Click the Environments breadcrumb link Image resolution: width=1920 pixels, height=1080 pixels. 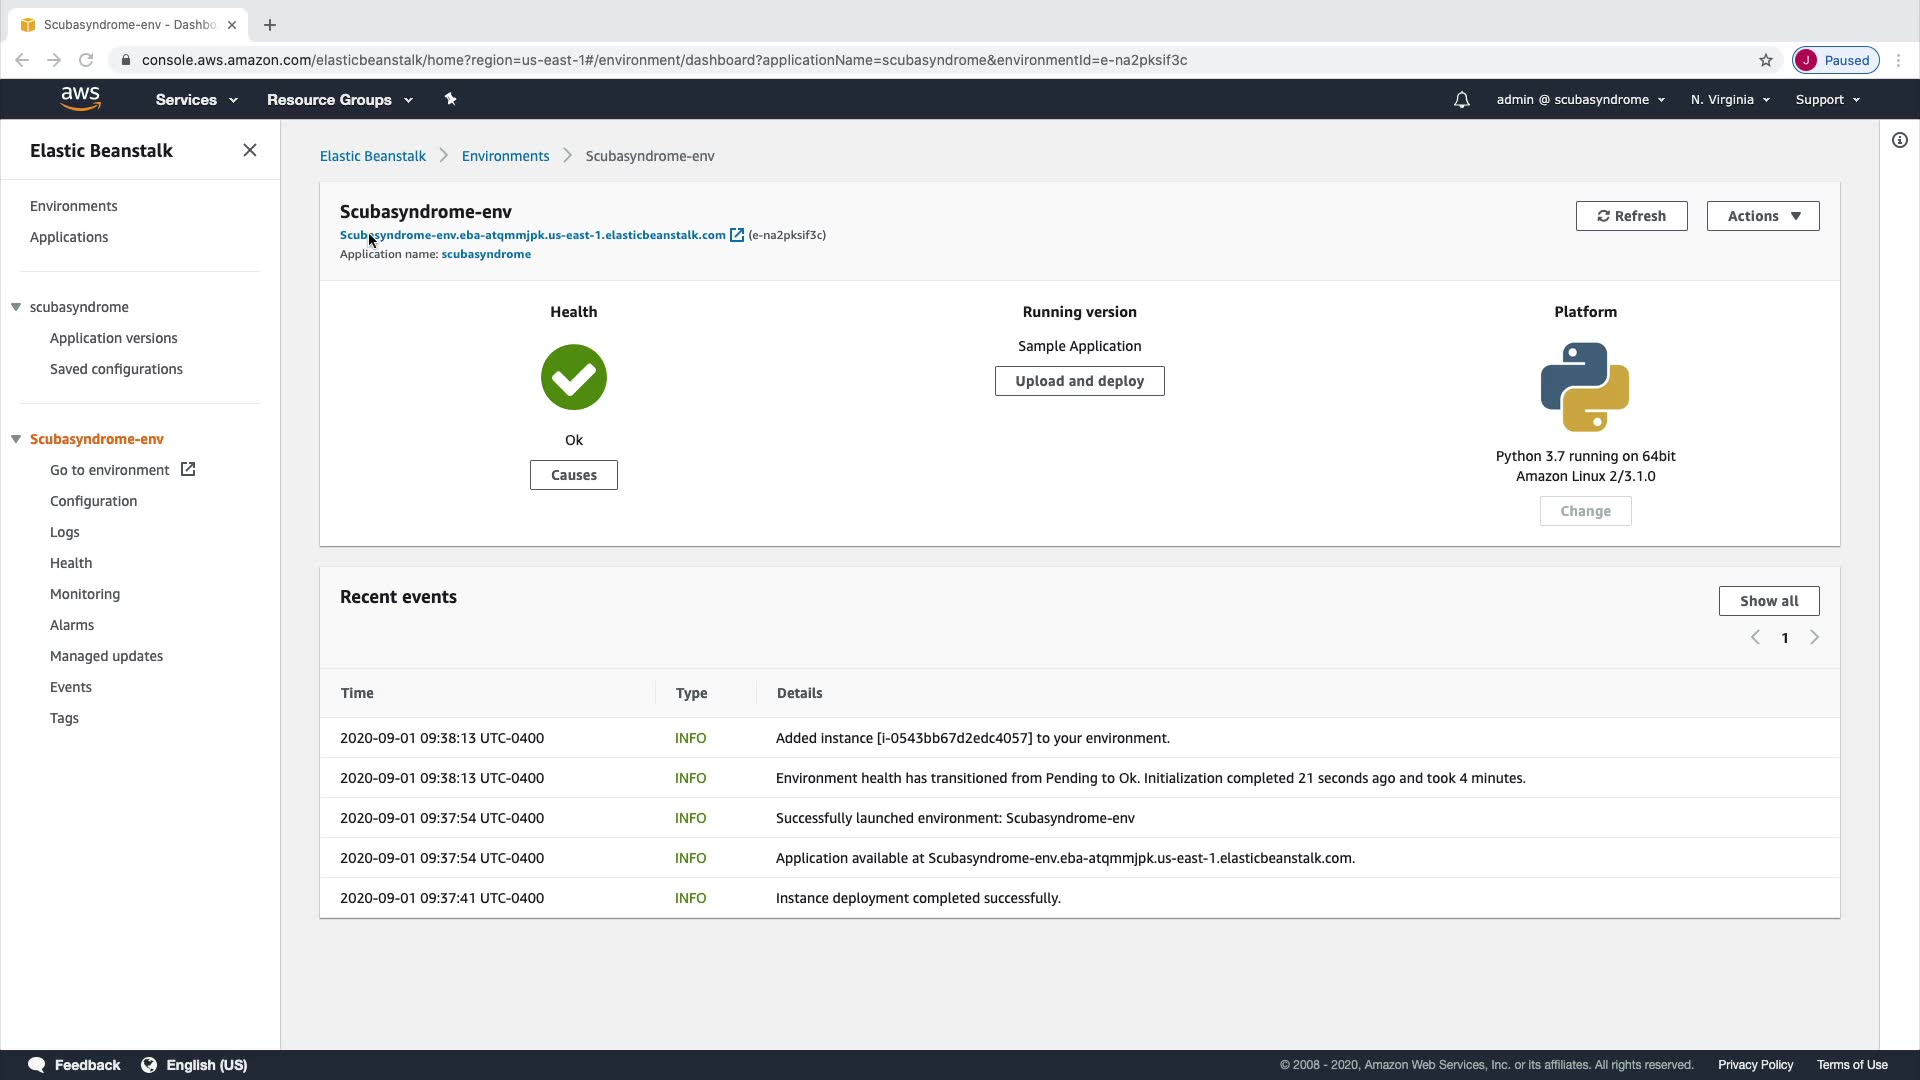[x=505, y=156]
